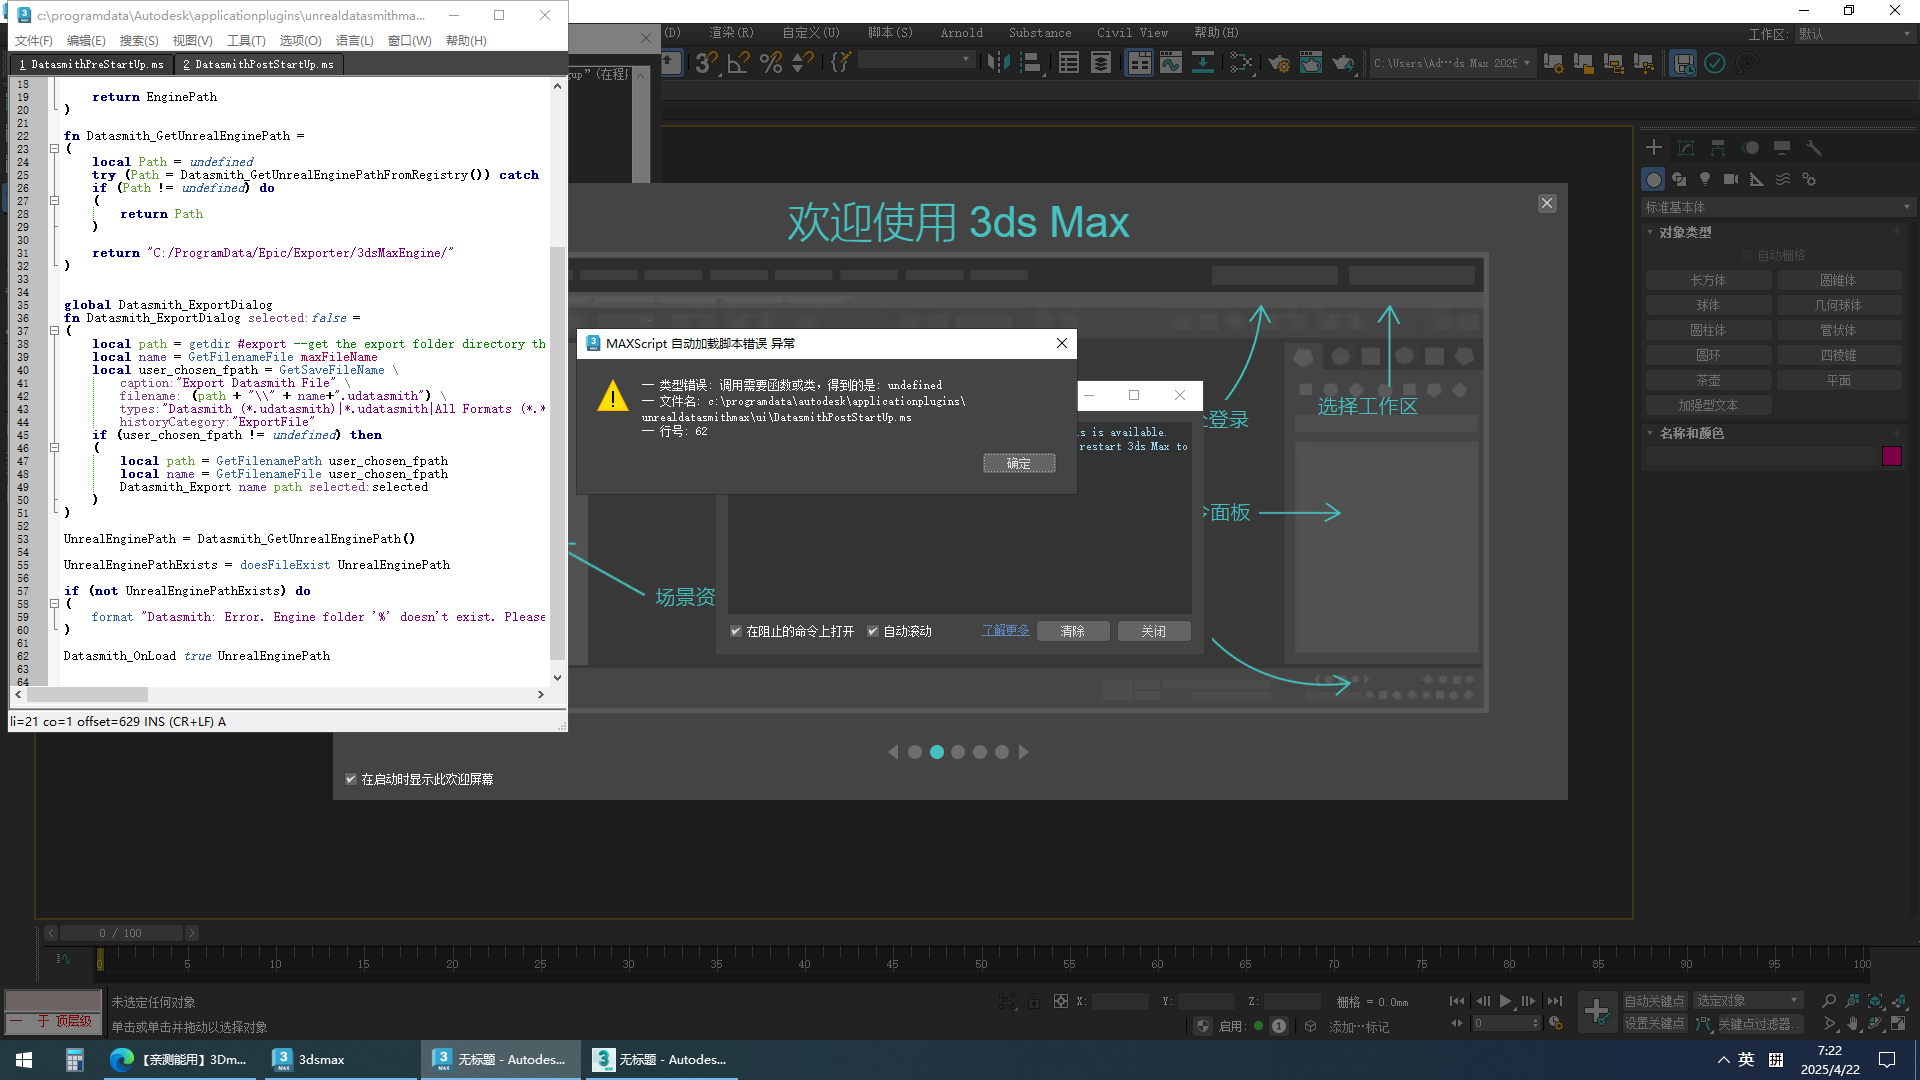The width and height of the screenshot is (1920, 1080).
Task: Open the object color swatch in 名称和颜色
Action: coord(1892,456)
